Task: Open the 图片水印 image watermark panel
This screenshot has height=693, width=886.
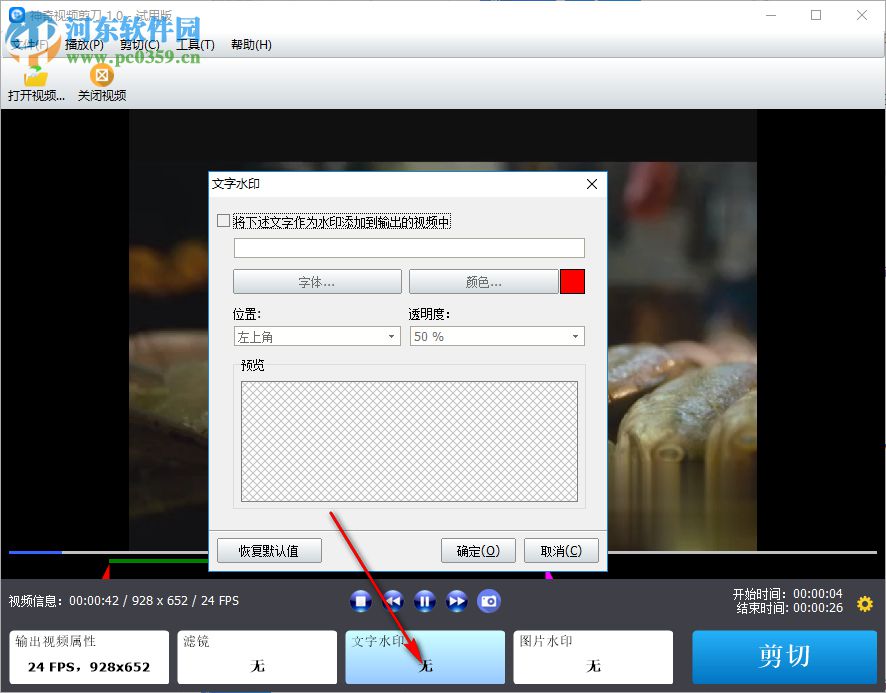Action: [593, 657]
